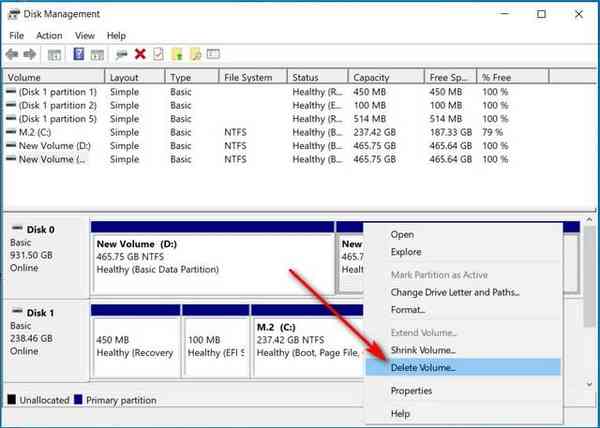Select Shrink Volume in context menu
600x428 pixels.
point(424,350)
